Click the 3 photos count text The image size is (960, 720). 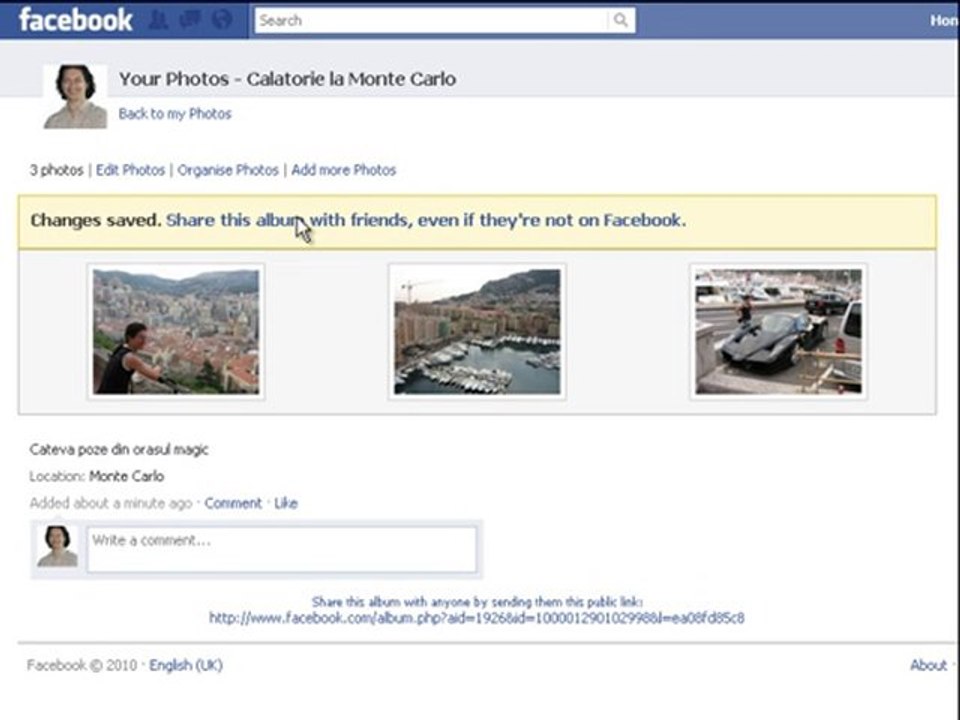pos(56,170)
